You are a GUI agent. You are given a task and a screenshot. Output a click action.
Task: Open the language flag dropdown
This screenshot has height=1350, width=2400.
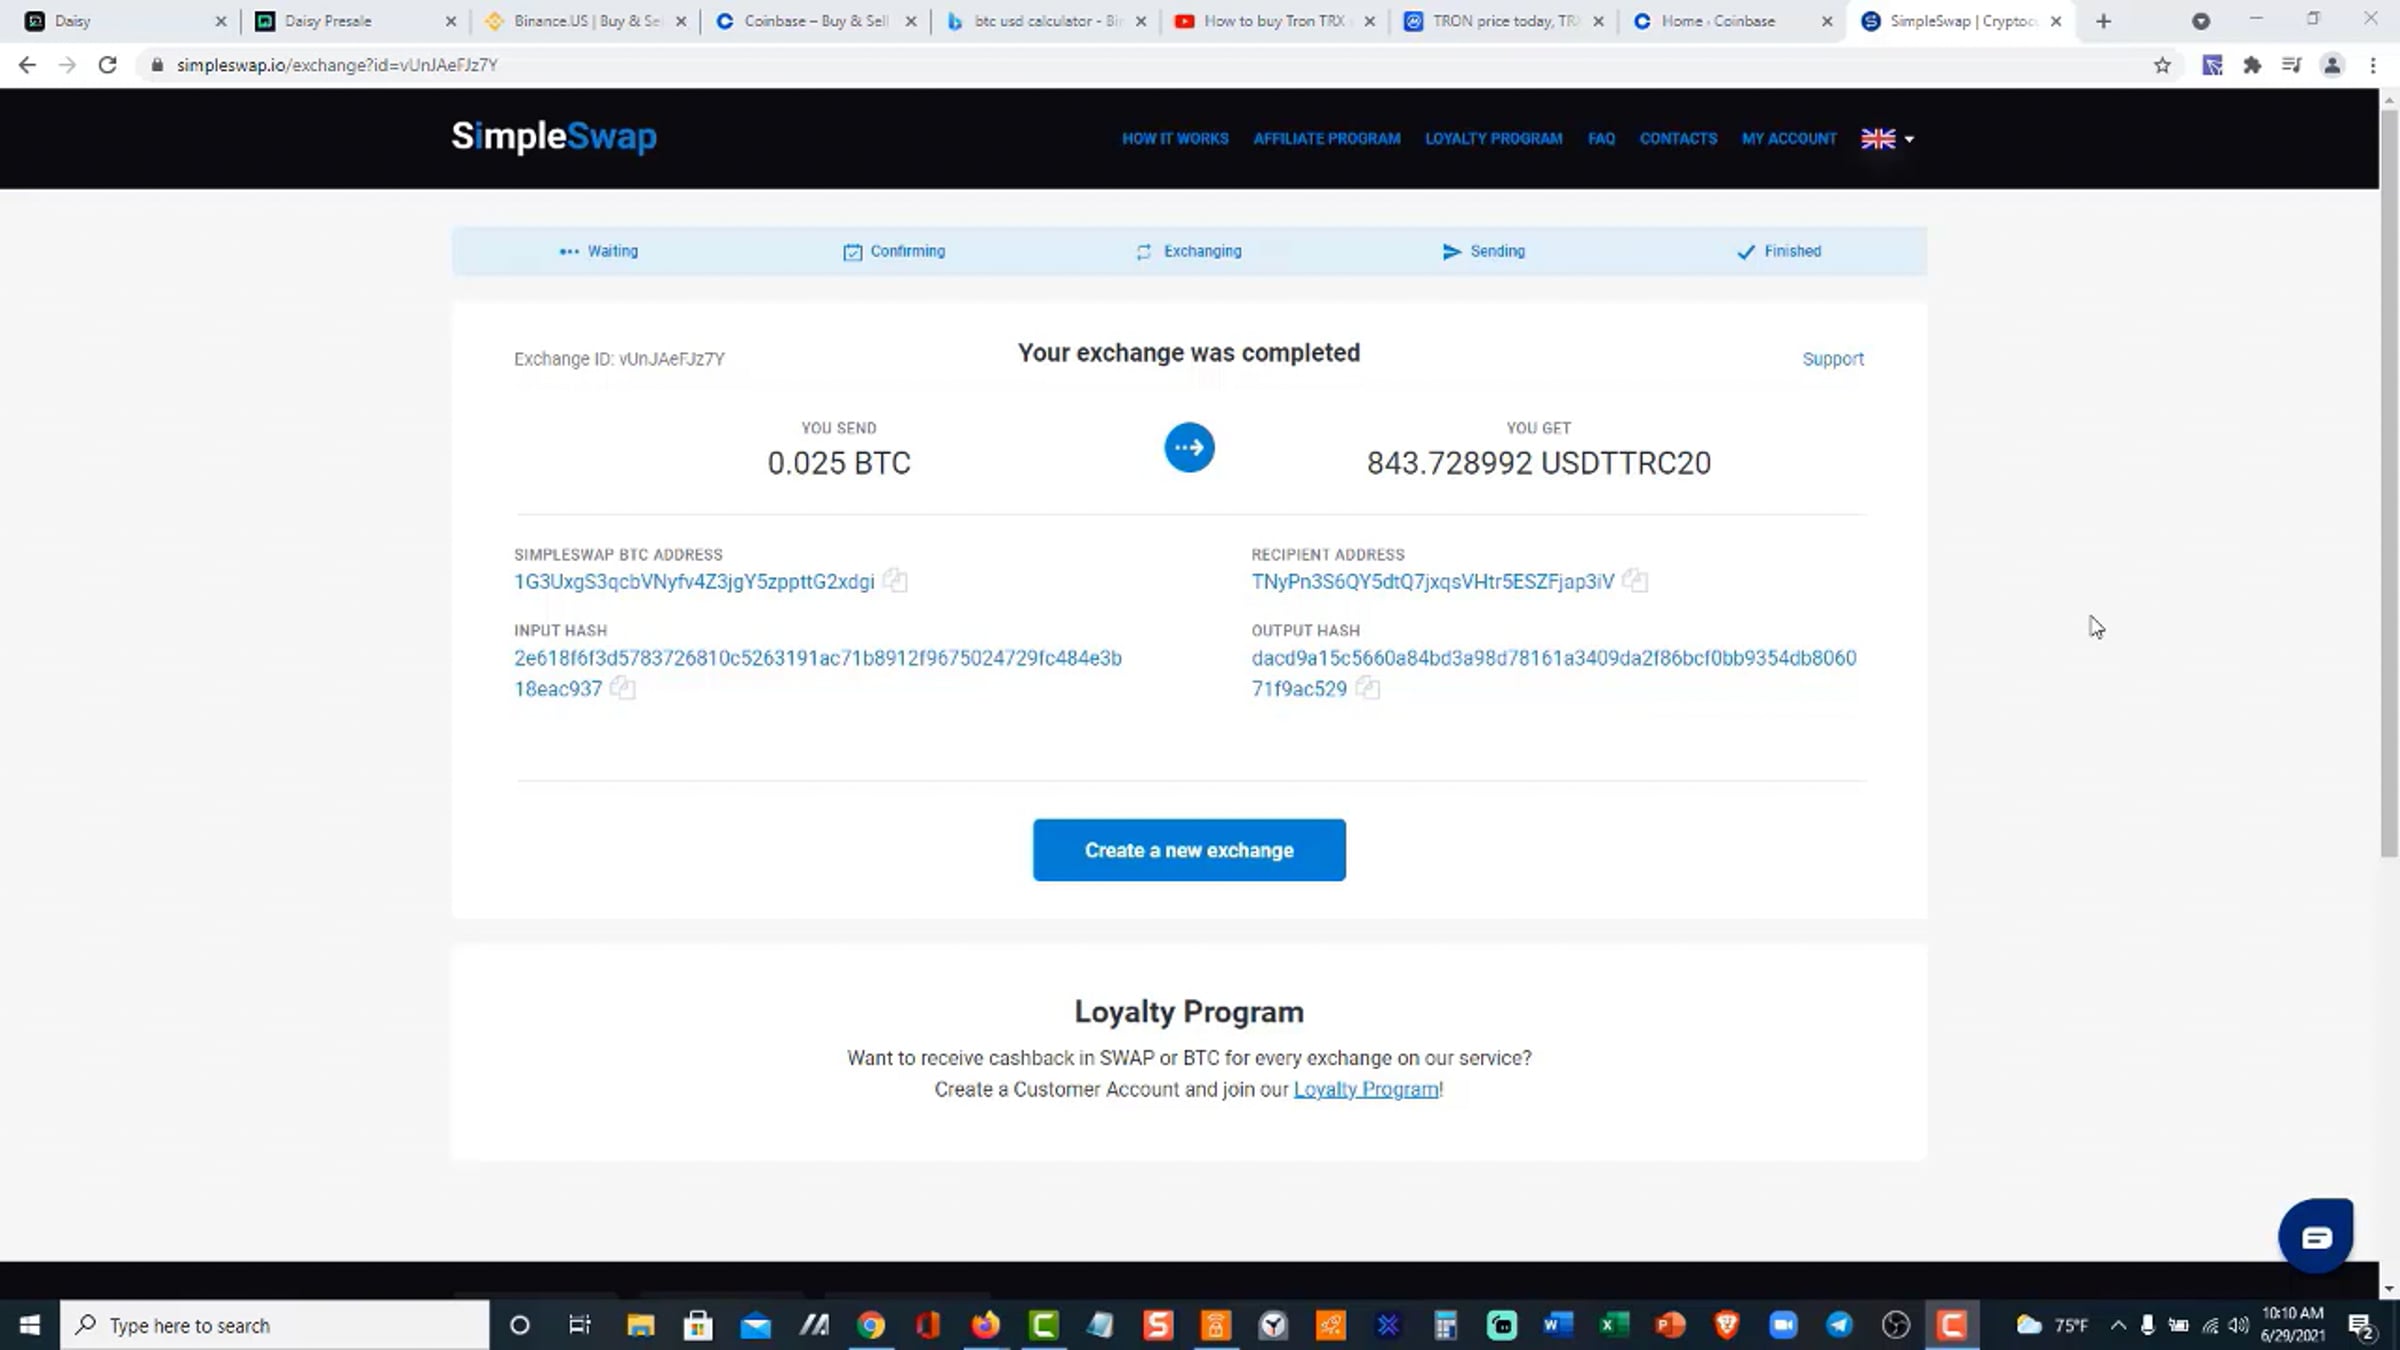pos(1887,139)
